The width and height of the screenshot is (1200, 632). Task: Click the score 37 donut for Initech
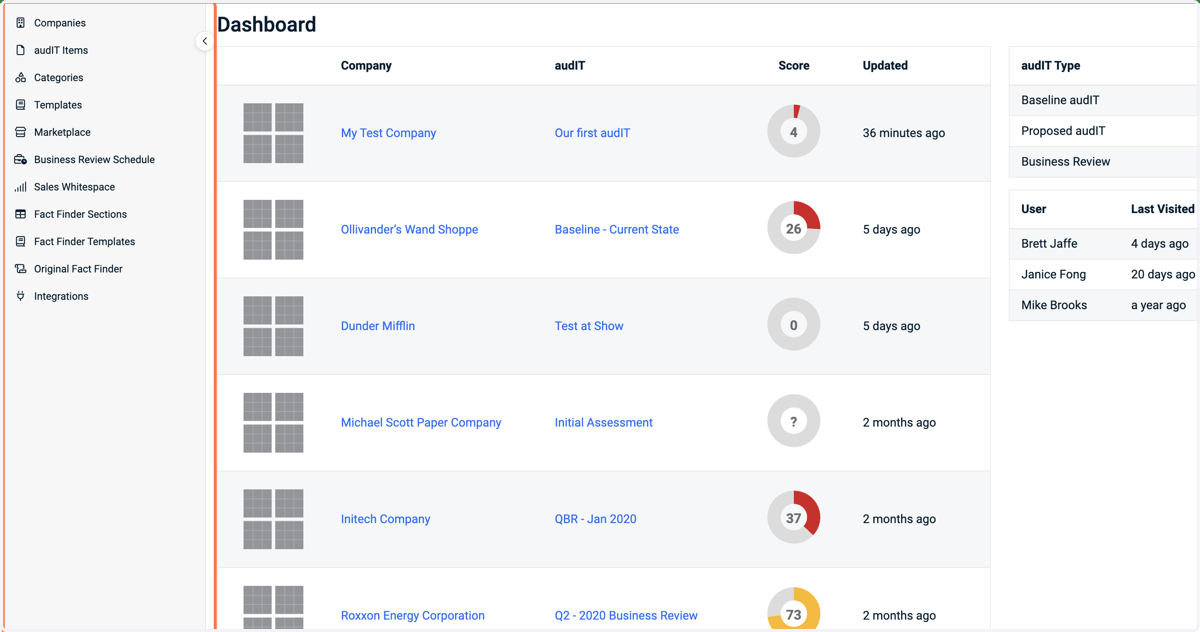(794, 518)
